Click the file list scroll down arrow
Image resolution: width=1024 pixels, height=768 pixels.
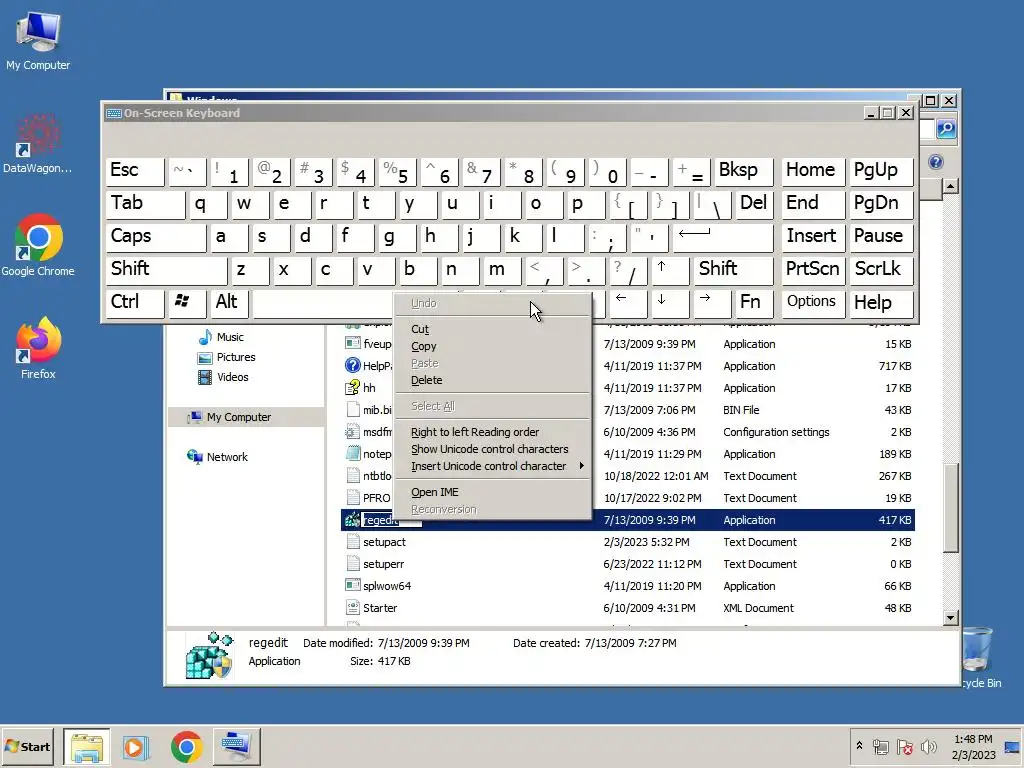tap(950, 617)
